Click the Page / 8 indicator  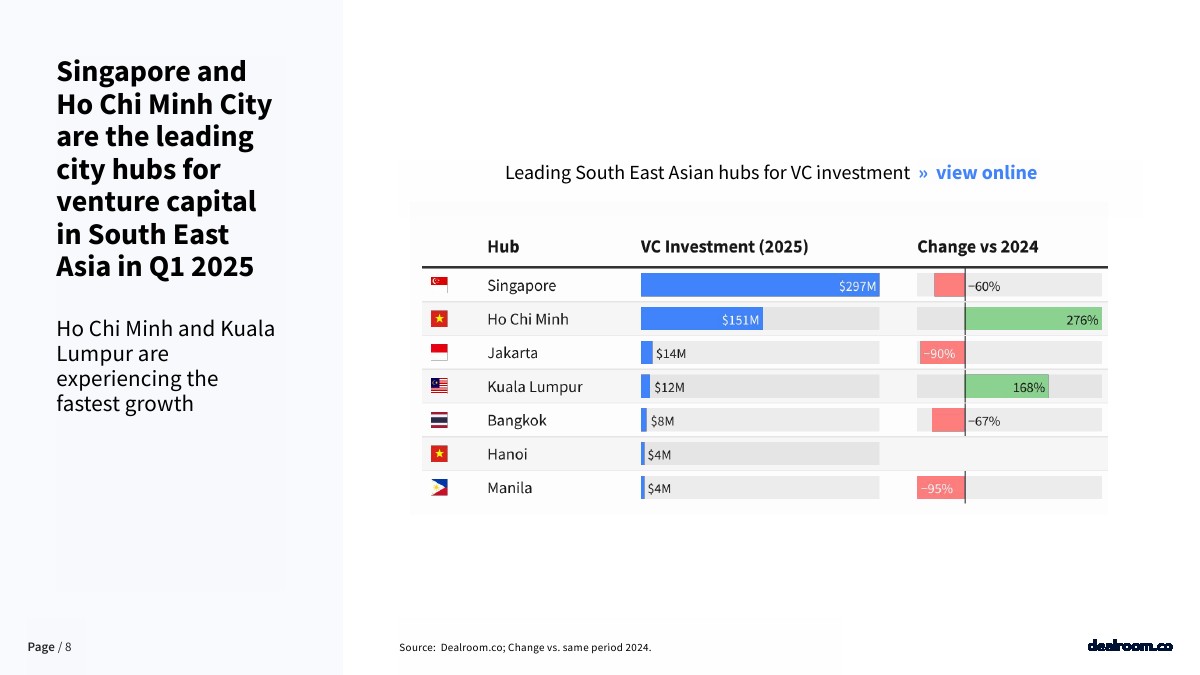click(49, 647)
